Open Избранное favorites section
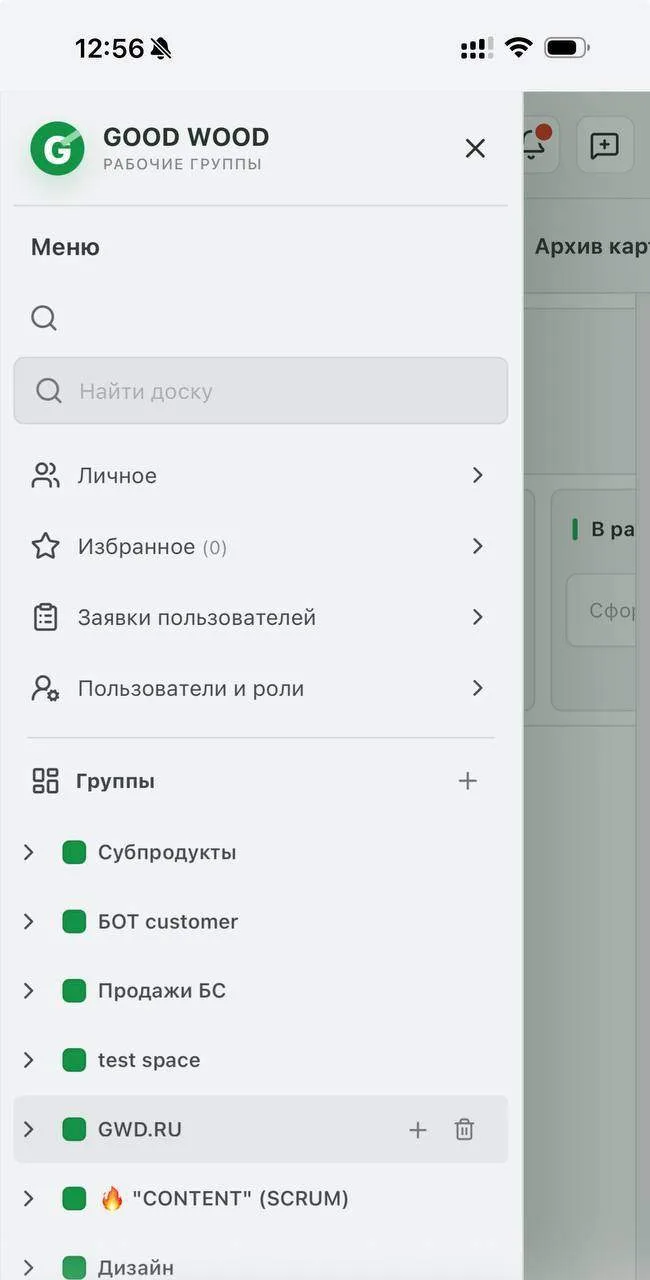650x1280 pixels. click(x=260, y=546)
